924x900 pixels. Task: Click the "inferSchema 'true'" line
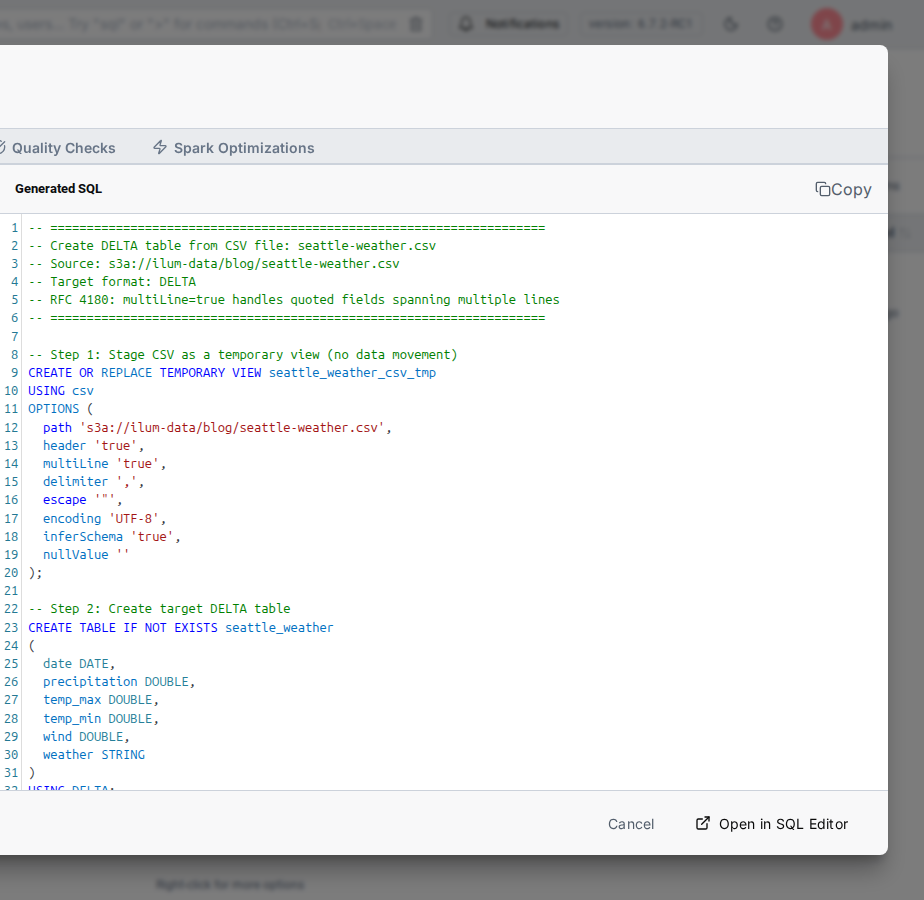[111, 536]
